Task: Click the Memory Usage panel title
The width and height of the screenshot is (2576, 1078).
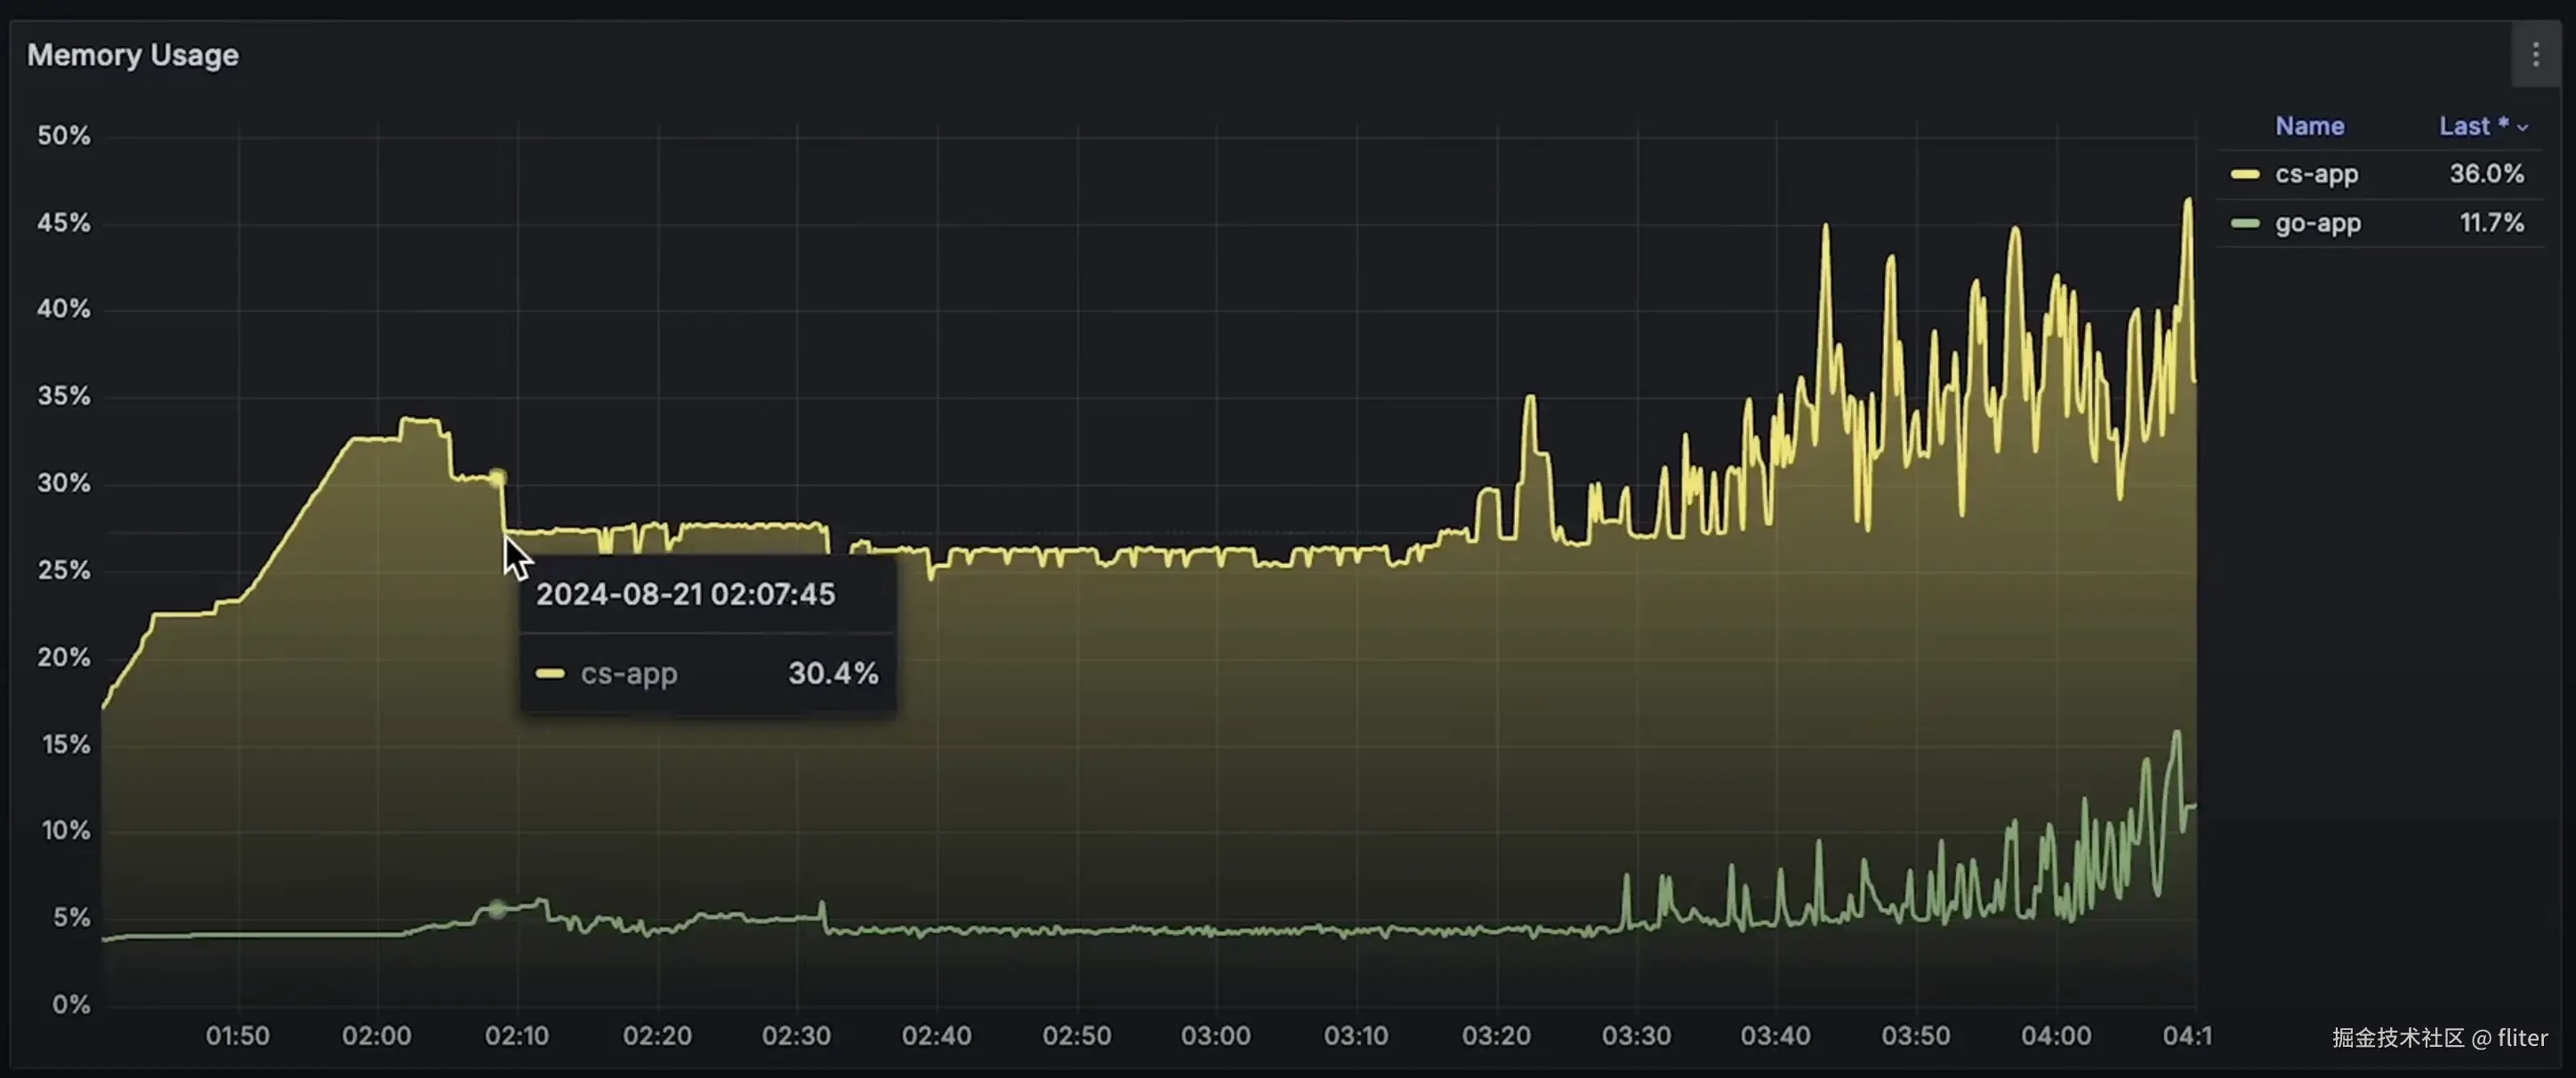Action: (133, 55)
